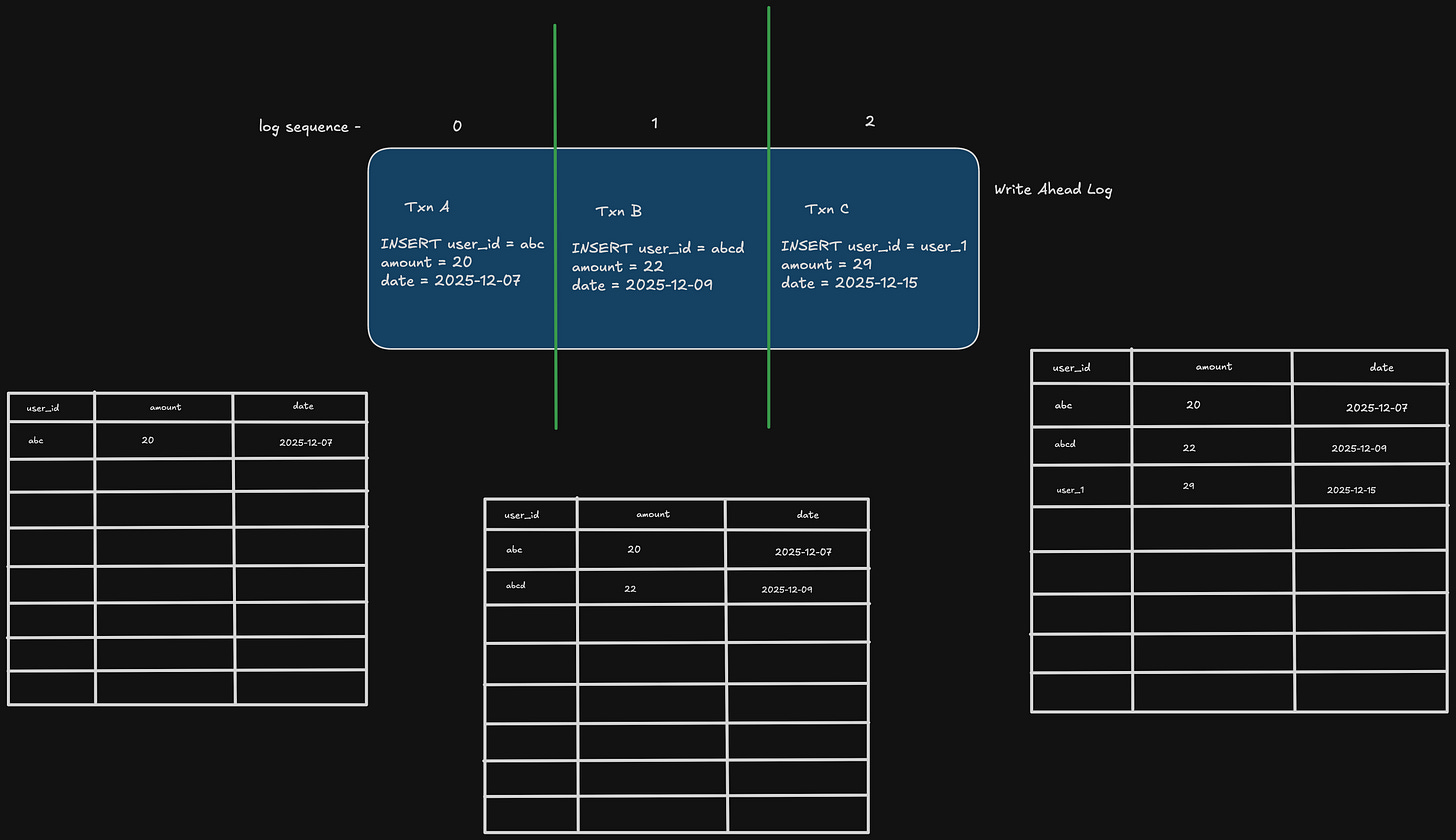Screen dimensions: 1456x840
Task: Select "2025-12-07" cell in the single-row table
Action: point(306,443)
